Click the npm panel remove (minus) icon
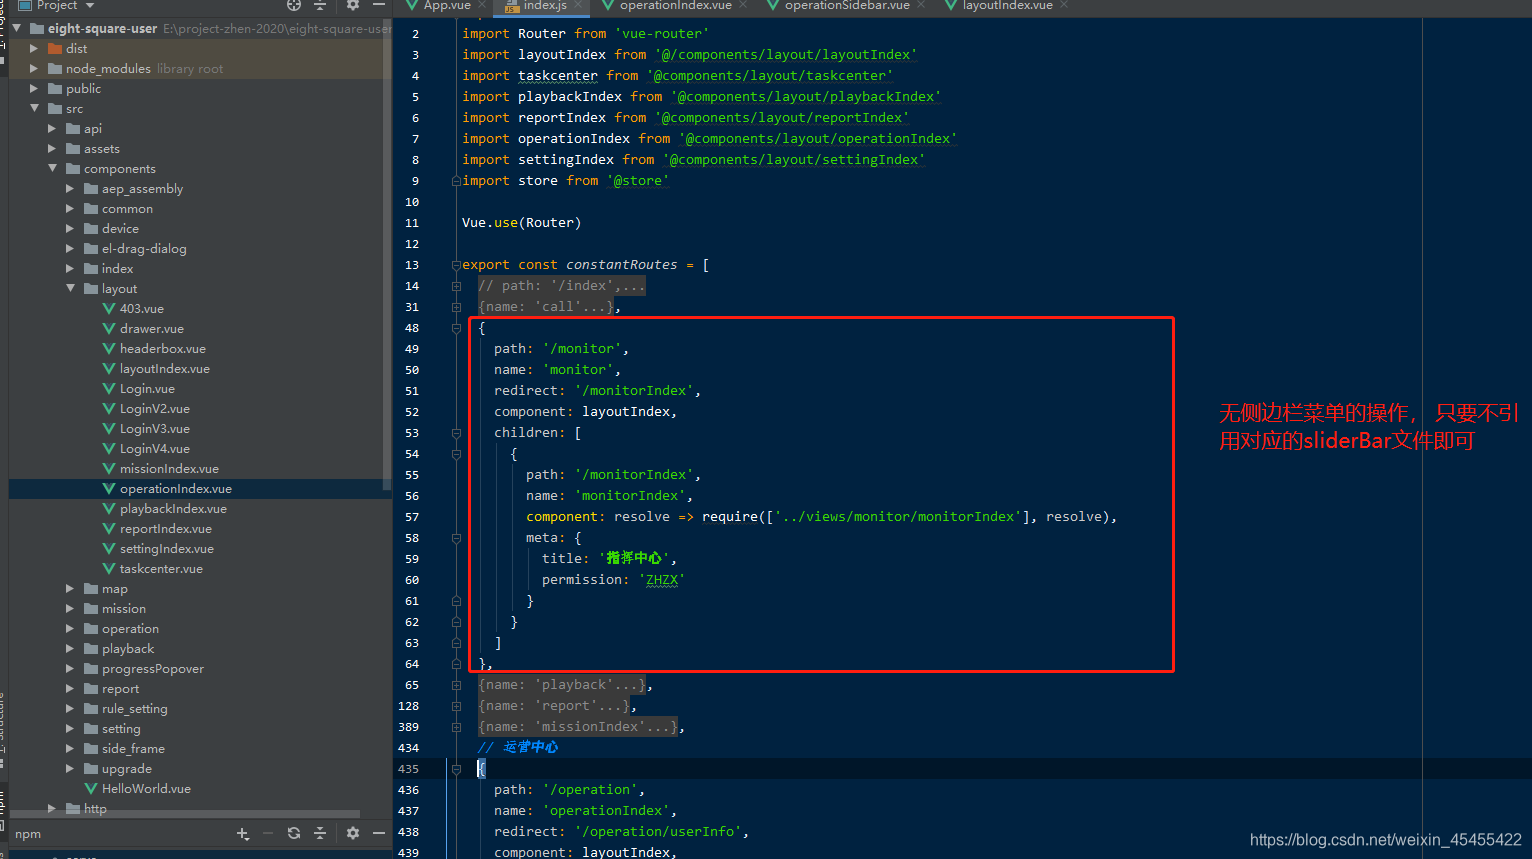This screenshot has height=859, width=1532. click(268, 833)
